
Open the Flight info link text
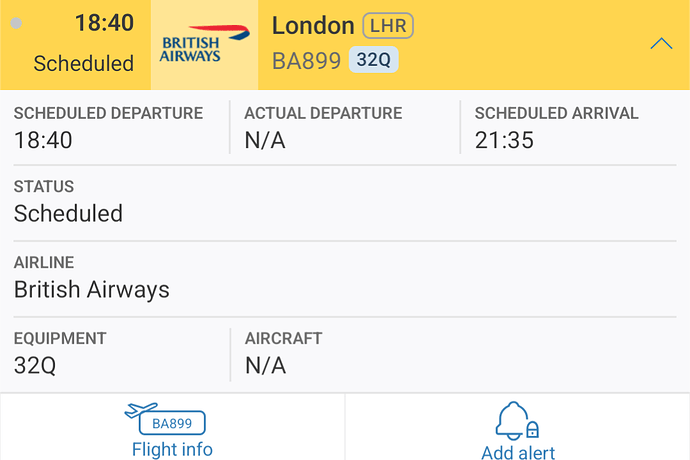click(x=172, y=449)
